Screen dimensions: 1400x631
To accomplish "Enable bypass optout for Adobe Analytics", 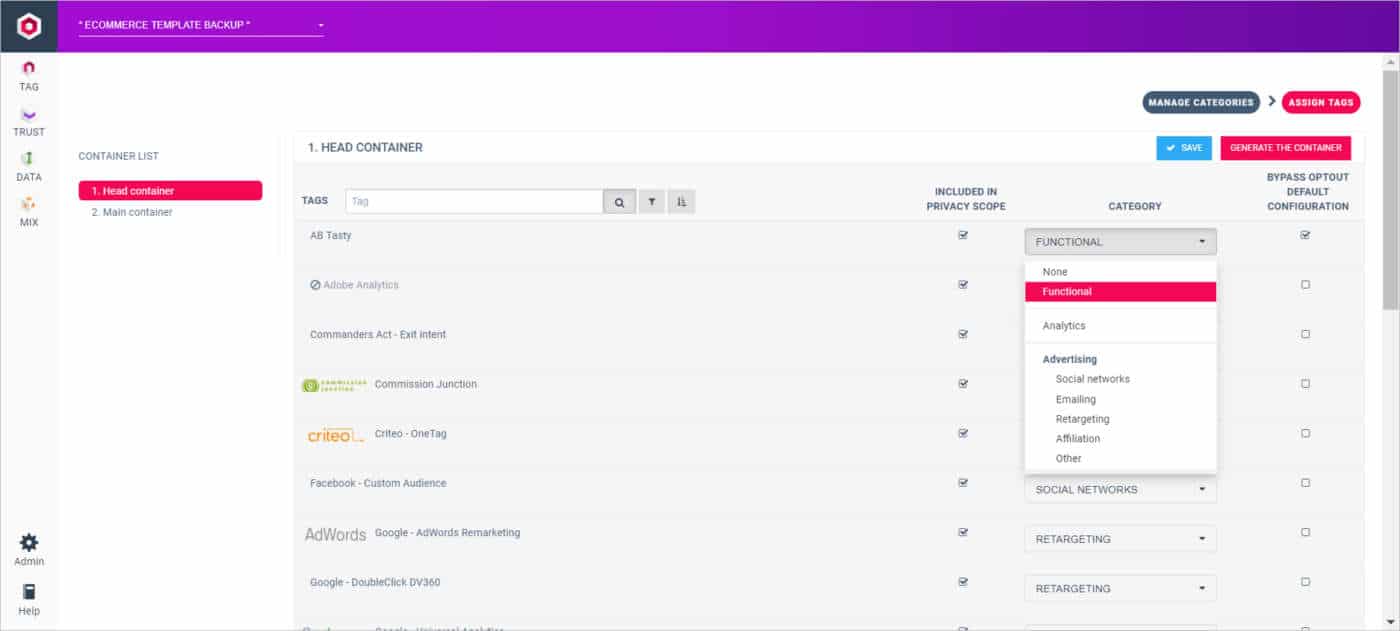I will coord(1305,285).
